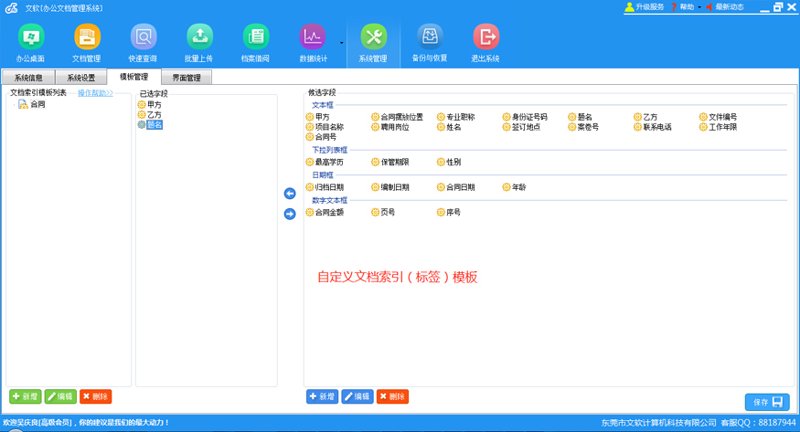Click the right arrow to remove field
800x432 pixels.
290,214
